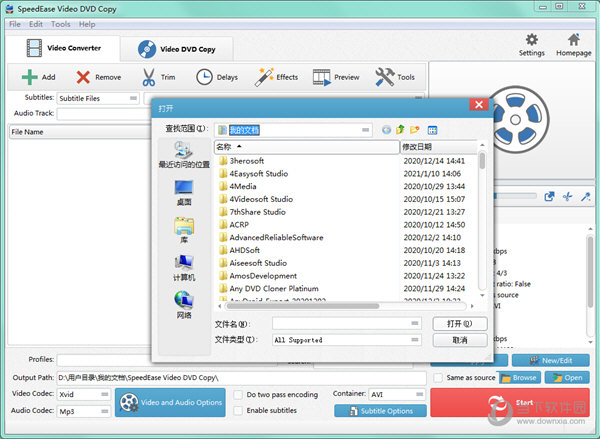This screenshot has height=439, width=600.
Task: Switch to Video Converter tab
Action: (64, 48)
